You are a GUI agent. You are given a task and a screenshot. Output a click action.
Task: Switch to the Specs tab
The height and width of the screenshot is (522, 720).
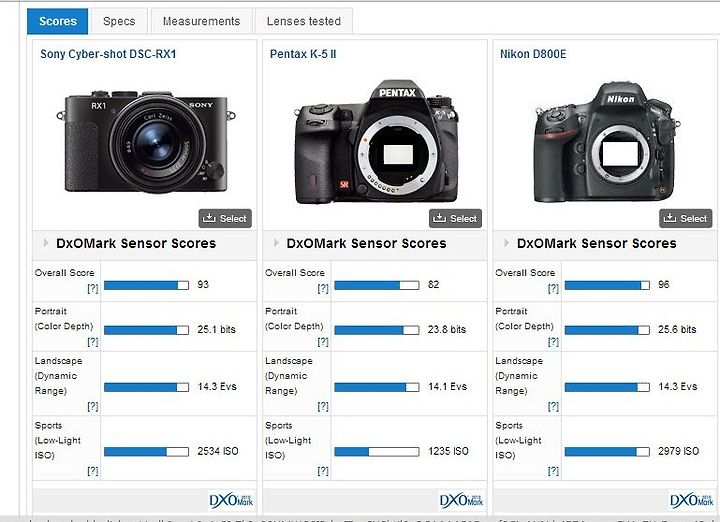(x=119, y=21)
